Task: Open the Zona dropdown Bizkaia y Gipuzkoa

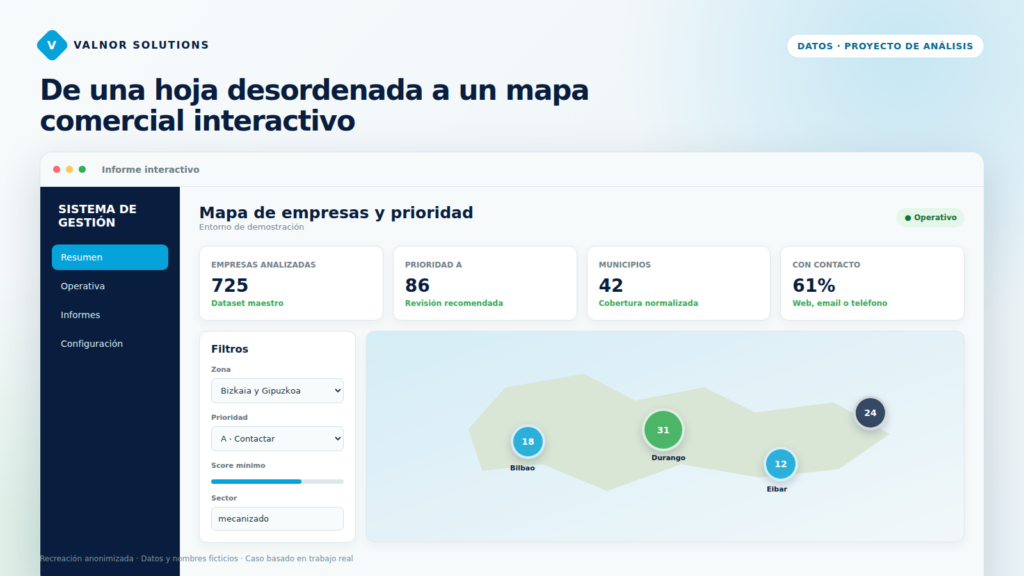Action: pyautogui.click(x=277, y=391)
